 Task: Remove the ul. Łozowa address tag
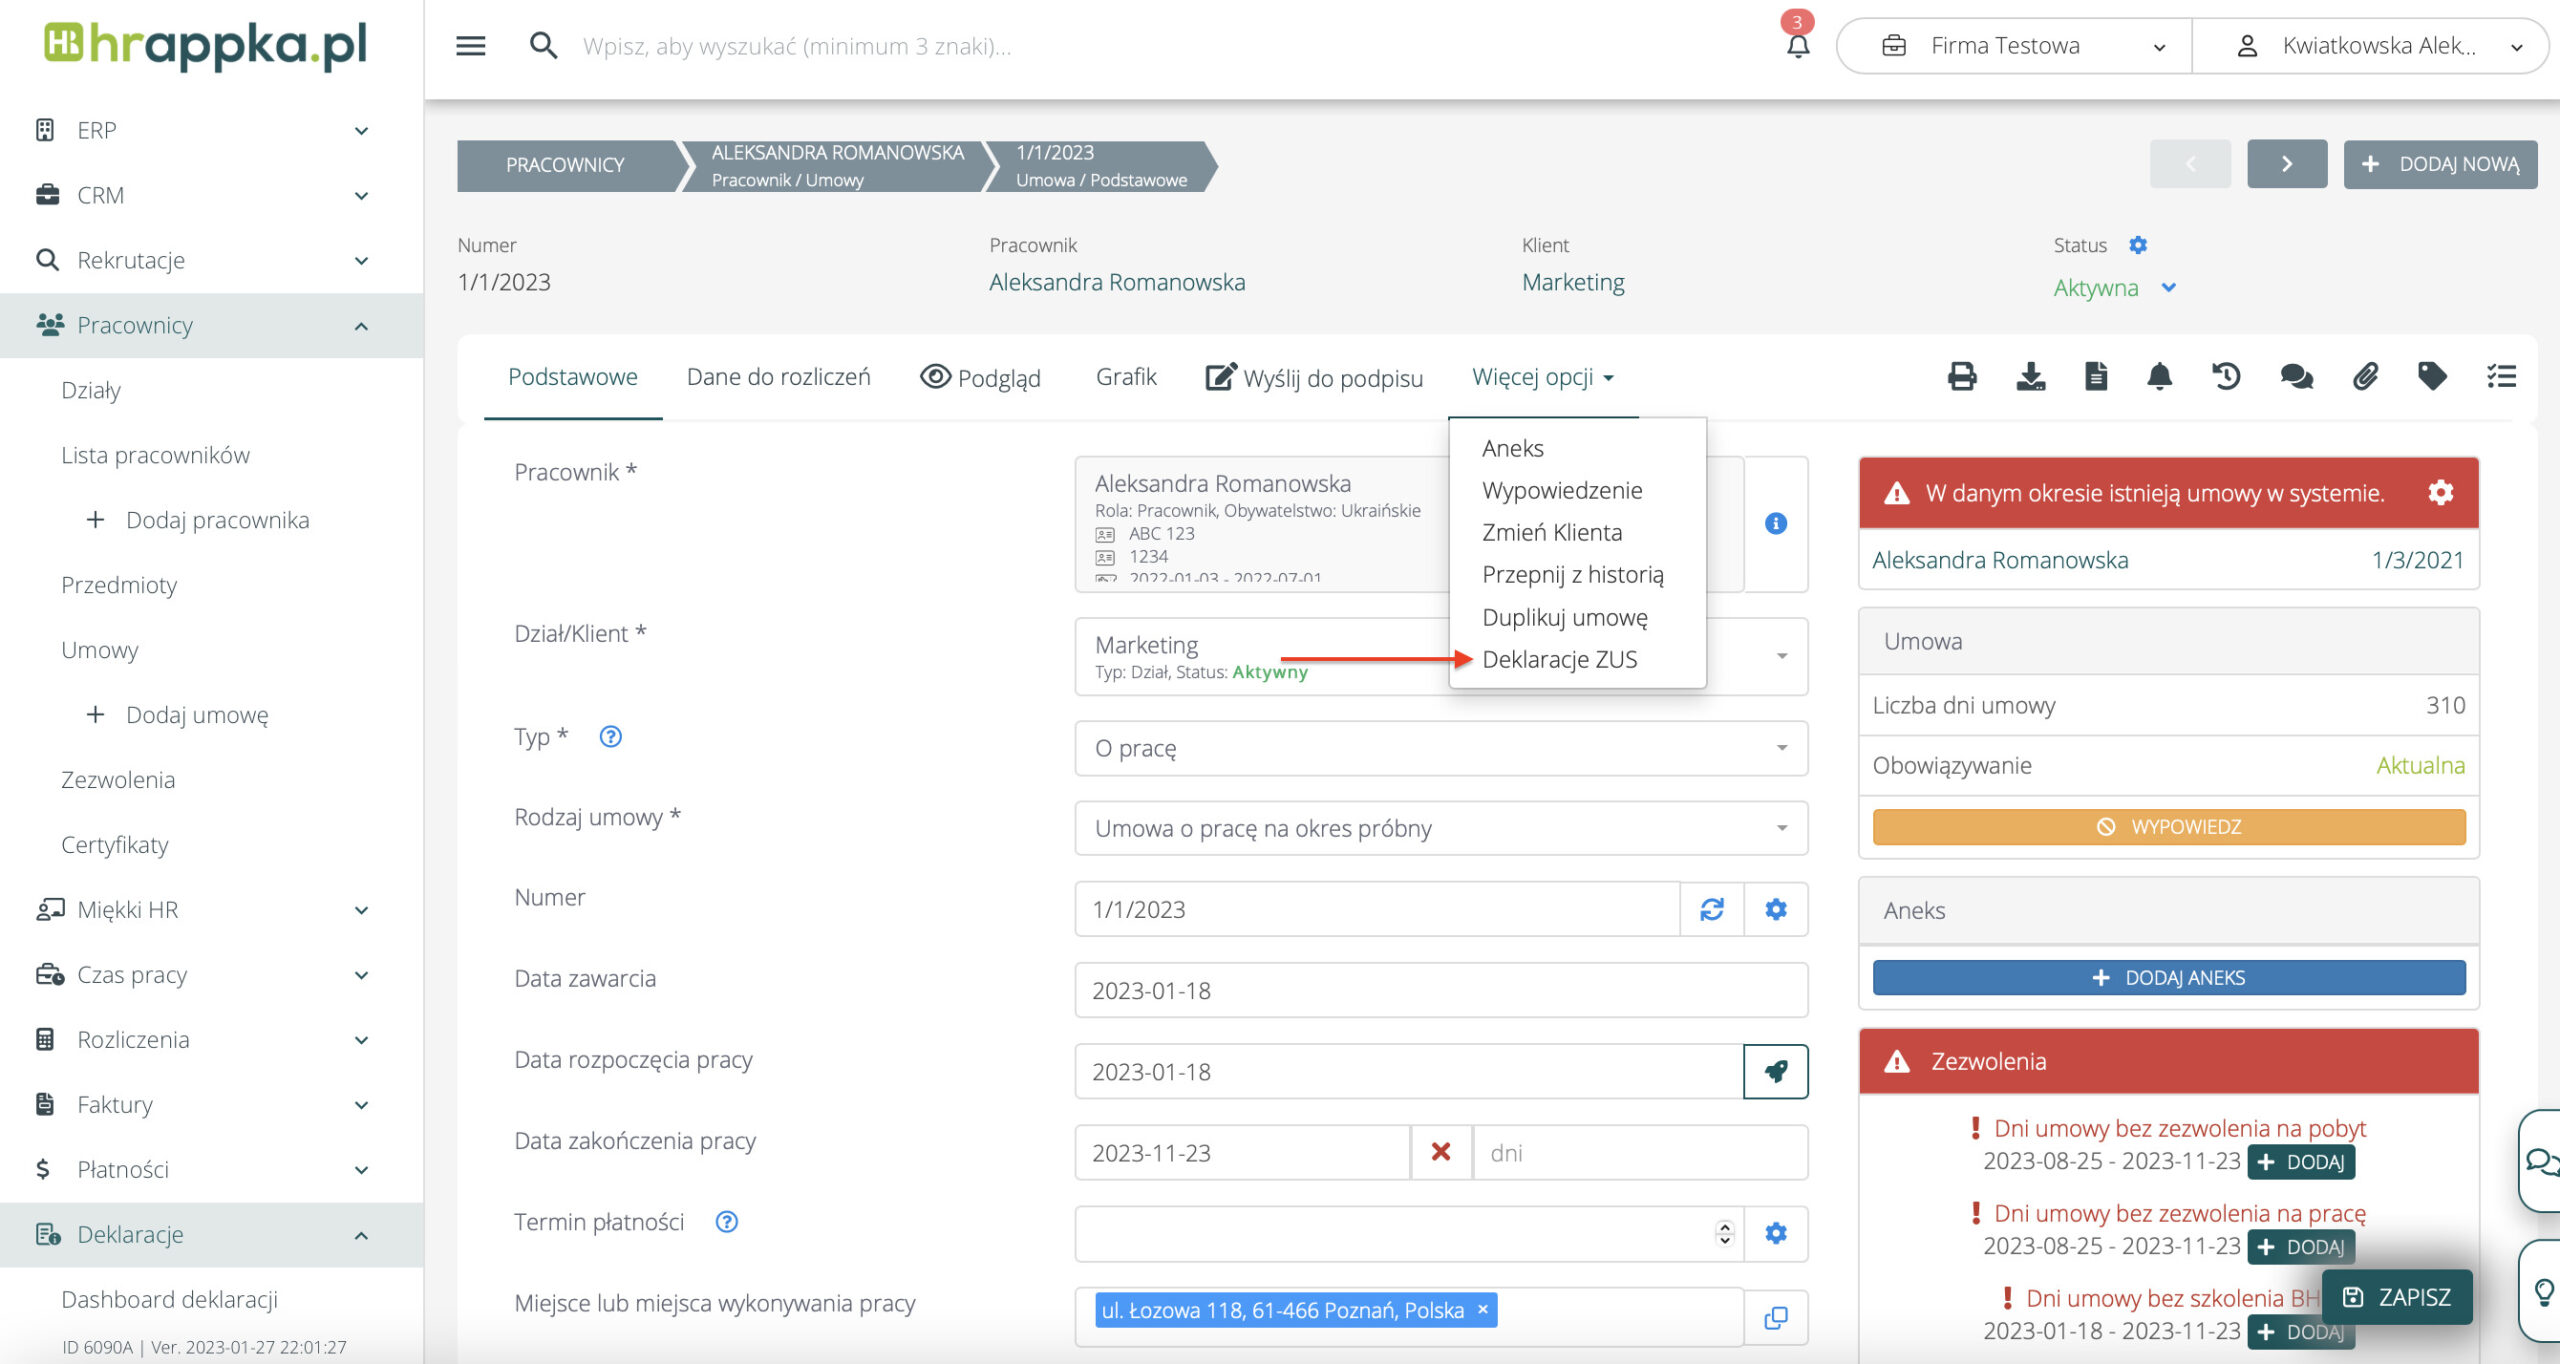point(1483,1309)
